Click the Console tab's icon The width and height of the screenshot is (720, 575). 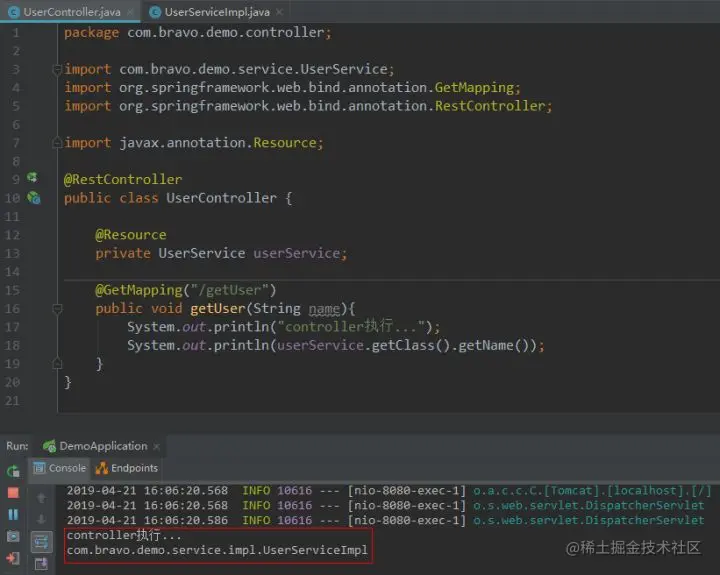pyautogui.click(x=39, y=468)
